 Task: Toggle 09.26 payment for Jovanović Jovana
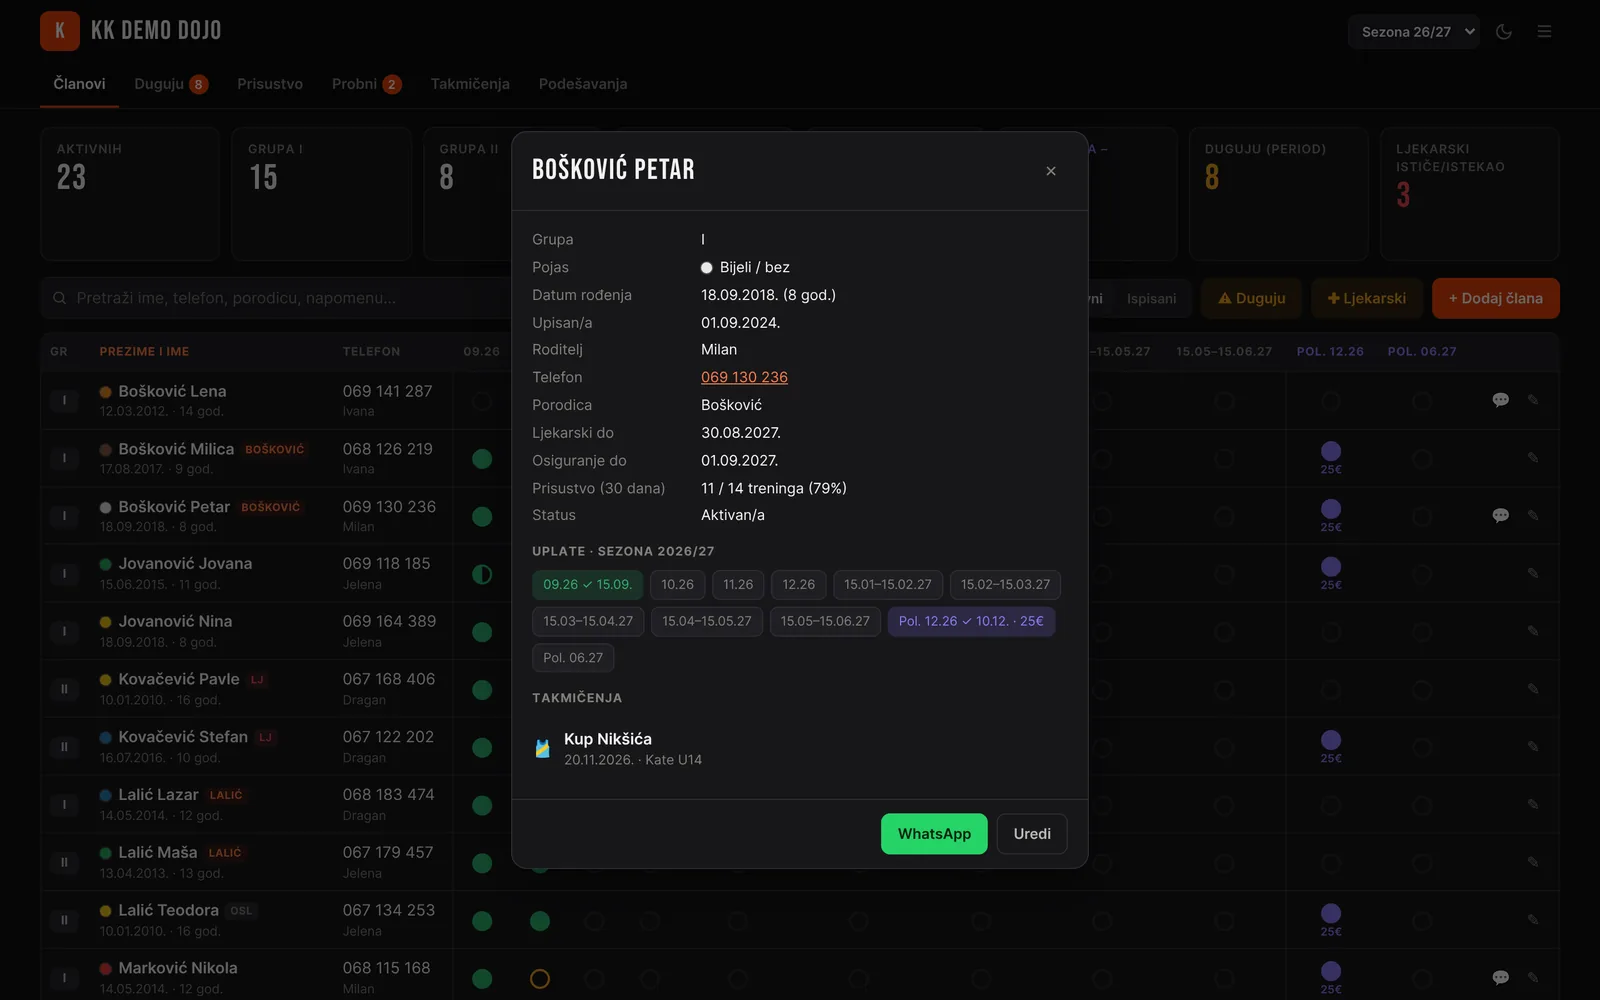click(x=482, y=575)
